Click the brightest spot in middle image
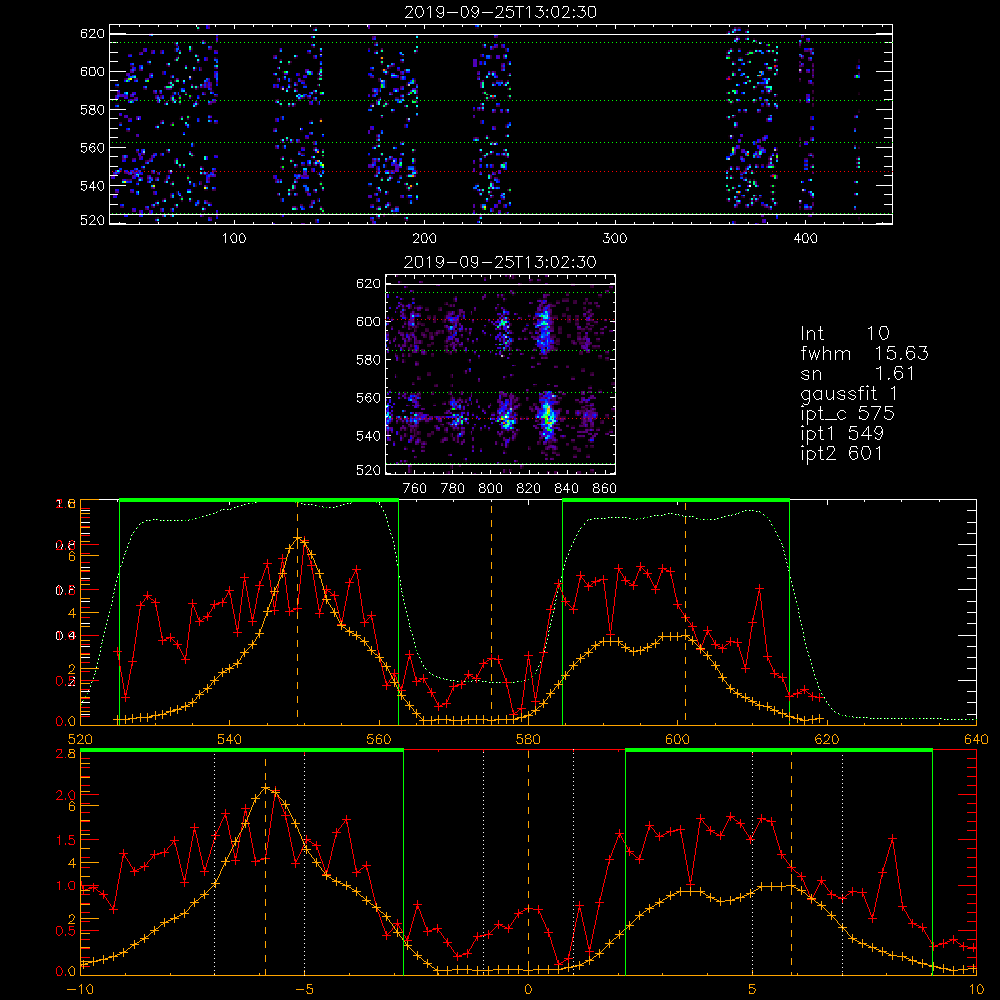 (547, 416)
